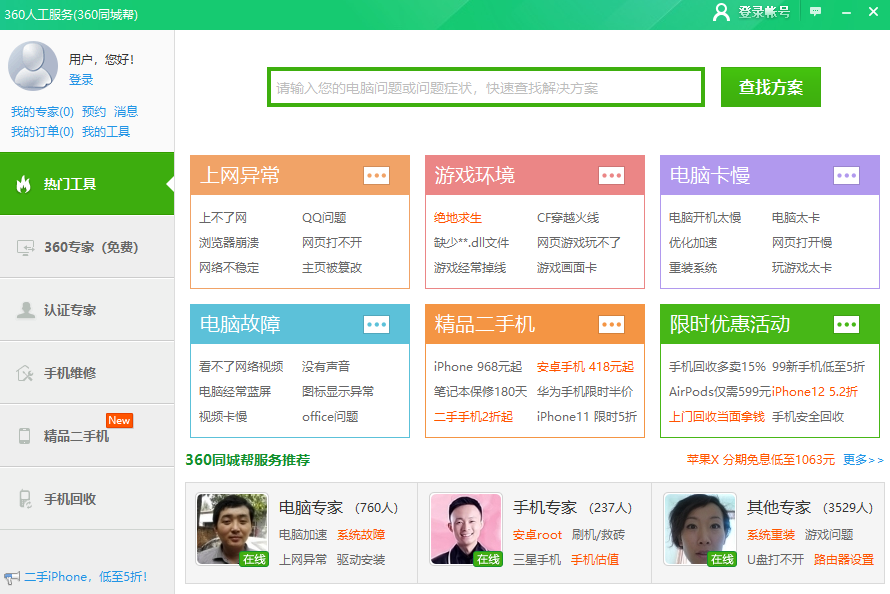The height and width of the screenshot is (594, 890).
Task: Click the 电脑专家 expert photo
Action: coord(232,529)
